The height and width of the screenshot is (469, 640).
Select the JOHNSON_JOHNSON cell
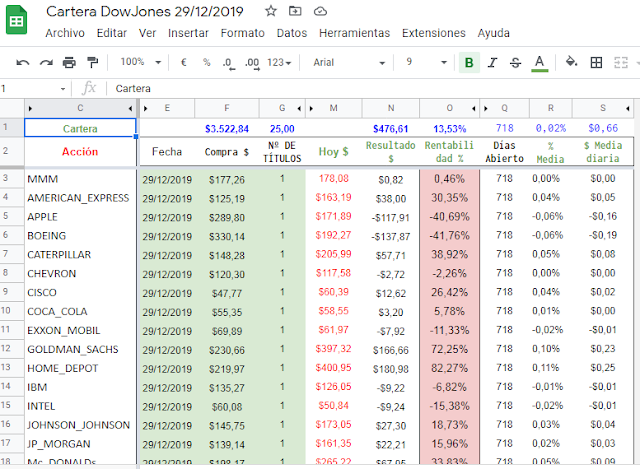pyautogui.click(x=80, y=425)
